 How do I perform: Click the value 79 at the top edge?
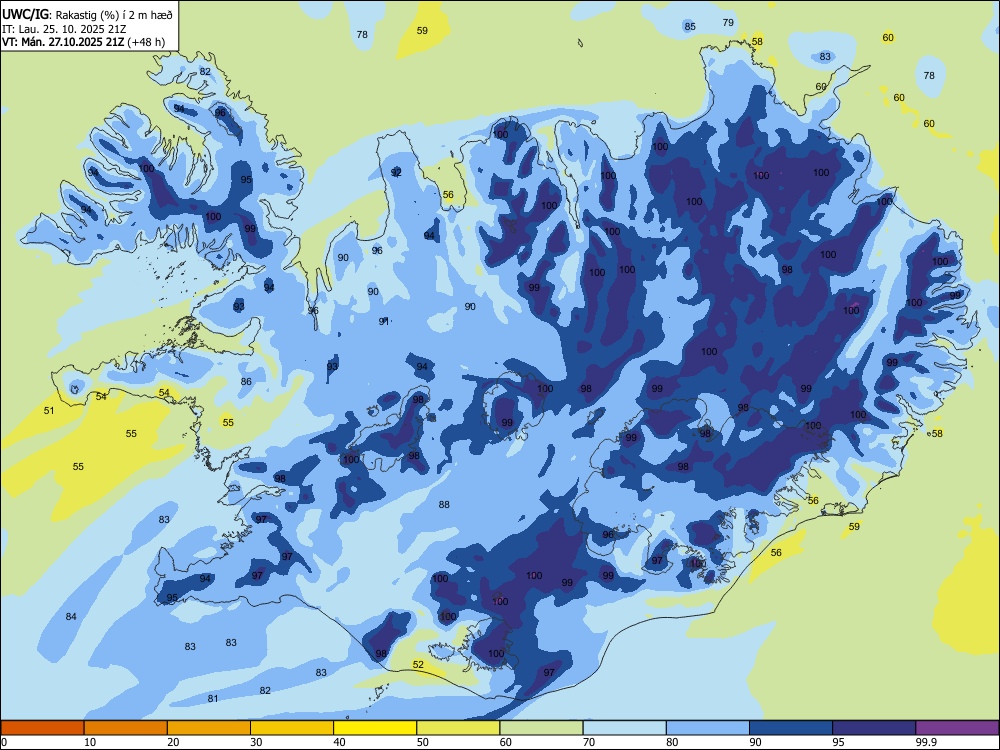728,22
